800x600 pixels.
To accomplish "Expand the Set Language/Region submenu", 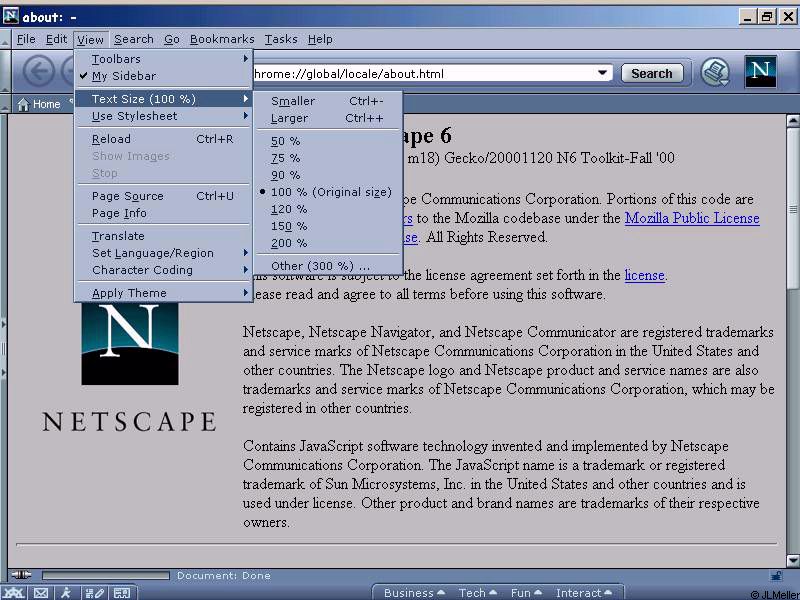I will click(x=164, y=253).
